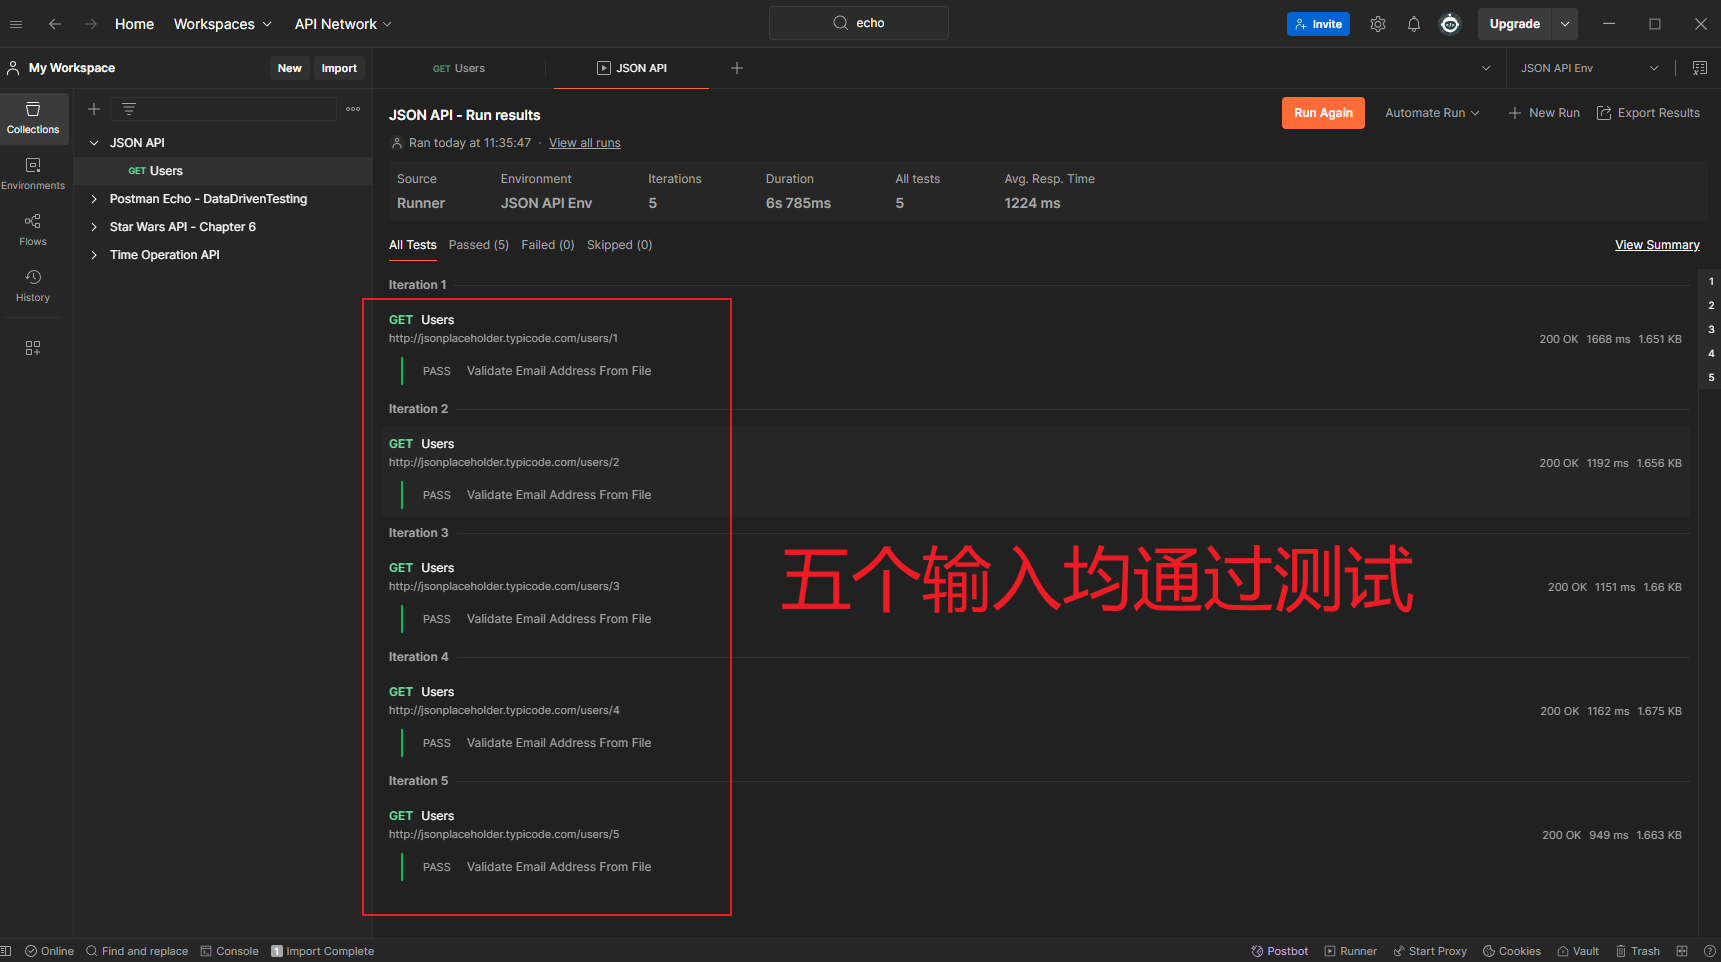This screenshot has width=1721, height=962.
Task: Open notifications bell icon
Action: (x=1414, y=24)
